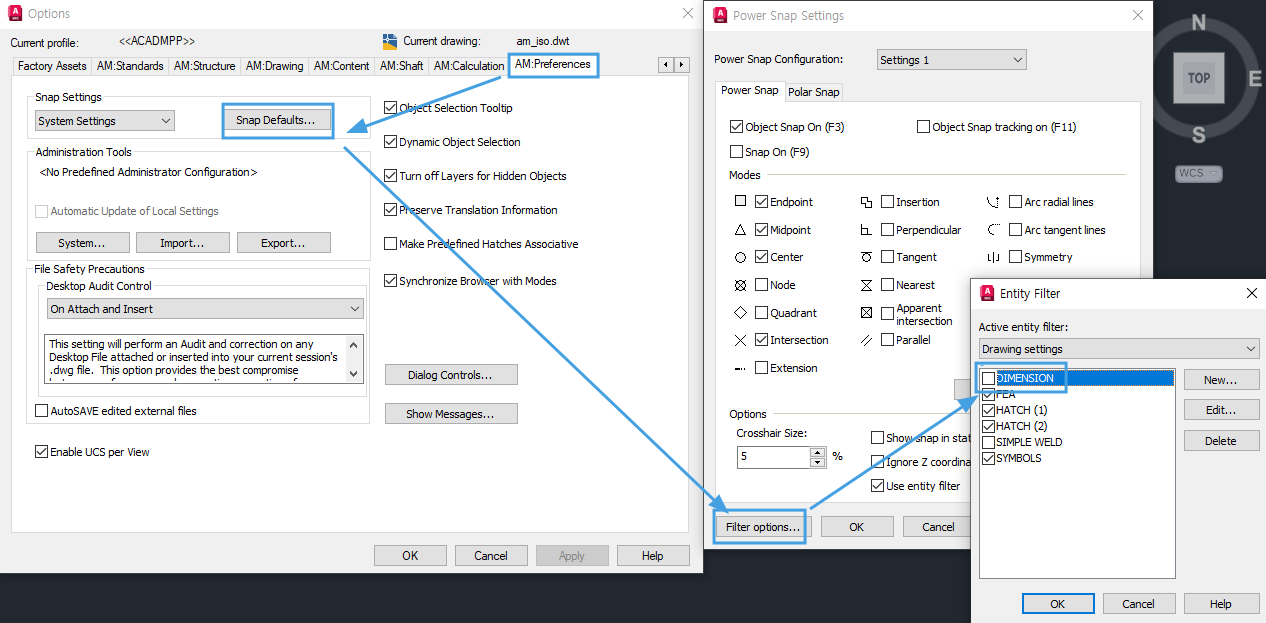The width and height of the screenshot is (1266, 623).
Task: Click the Arc tangent lines icon
Action: (x=993, y=230)
